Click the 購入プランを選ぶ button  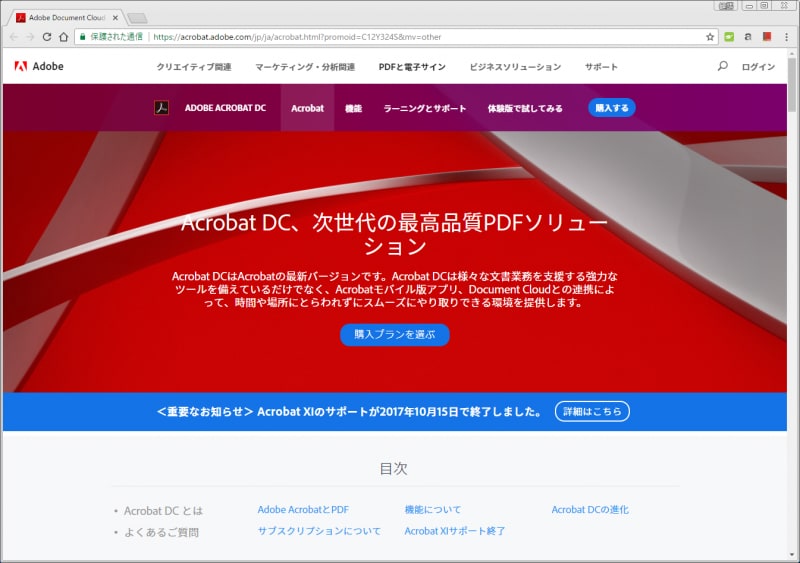pos(394,334)
